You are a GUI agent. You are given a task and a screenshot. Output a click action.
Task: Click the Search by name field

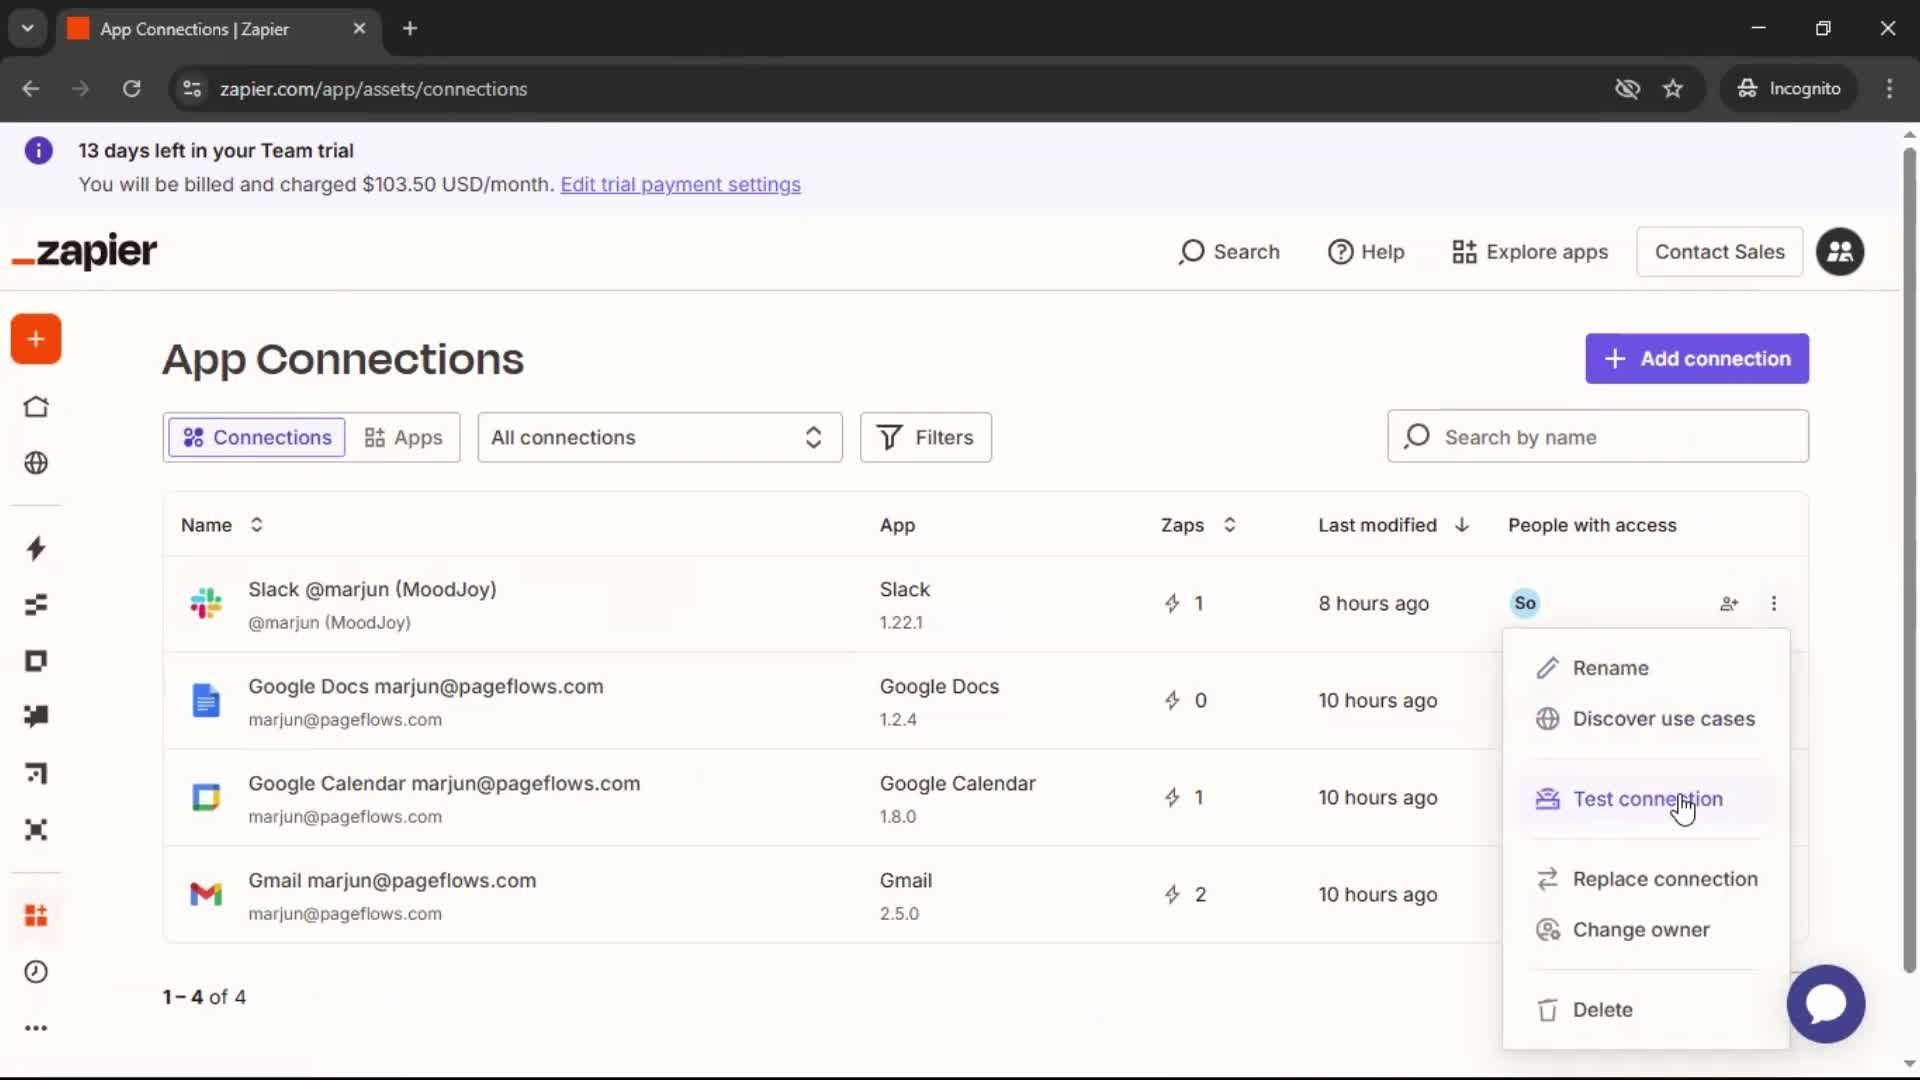click(x=1598, y=437)
